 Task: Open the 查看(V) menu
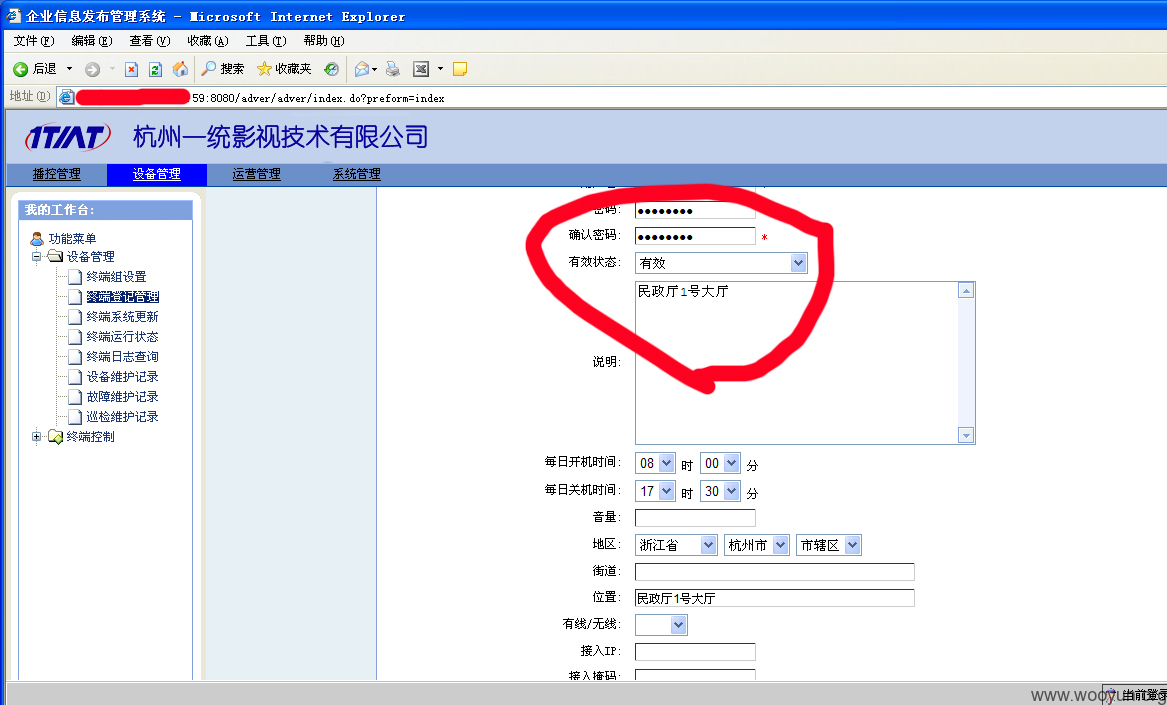tap(150, 41)
